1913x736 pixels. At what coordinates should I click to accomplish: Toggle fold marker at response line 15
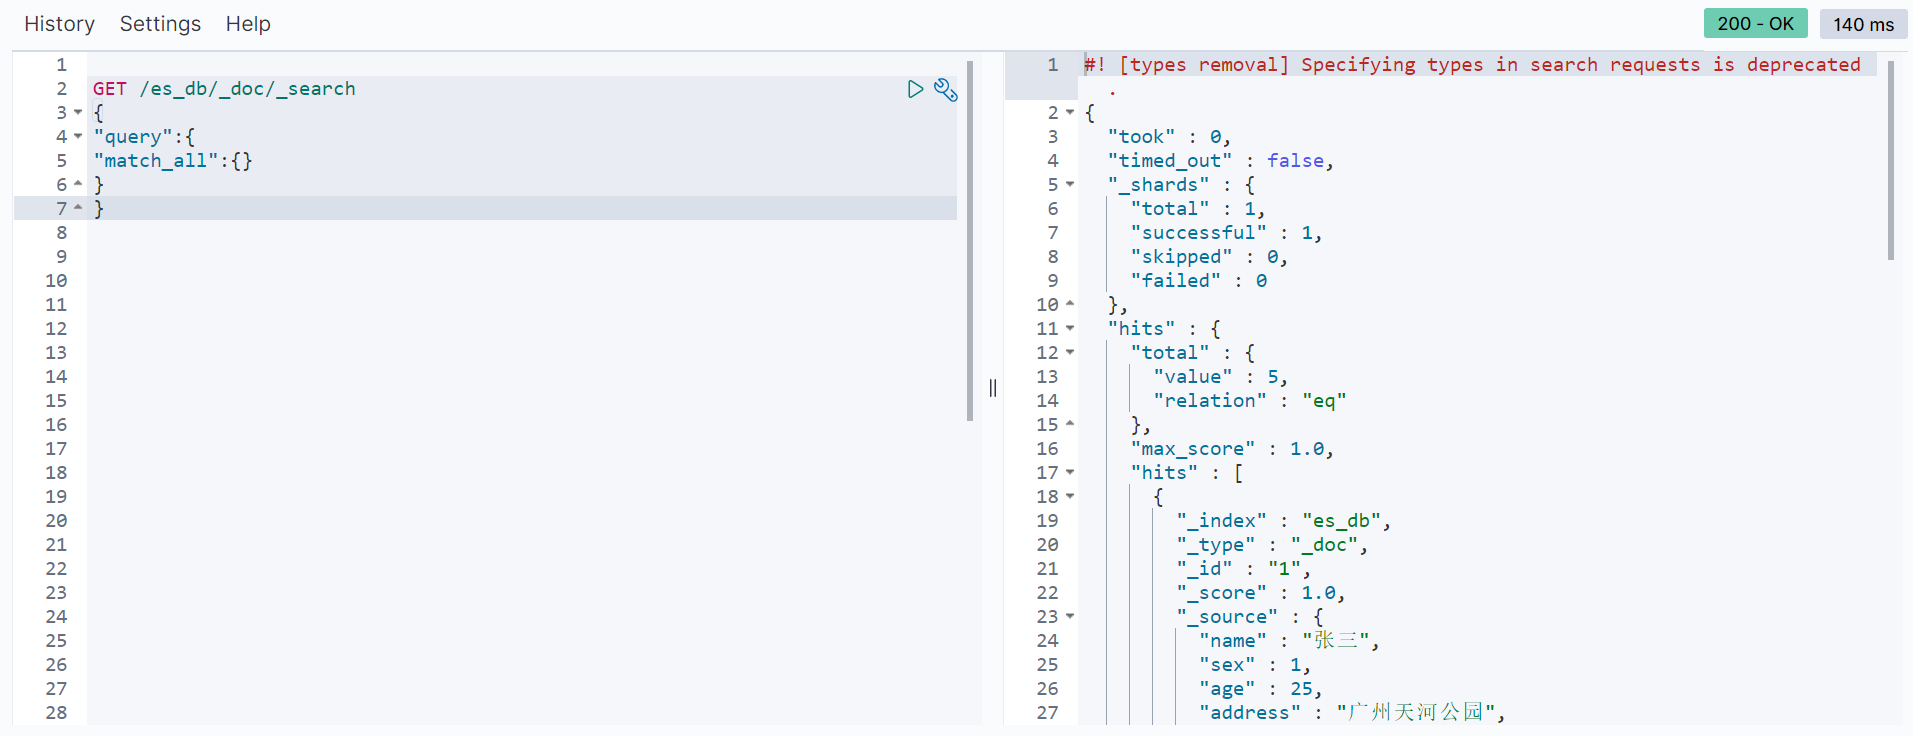point(1070,424)
